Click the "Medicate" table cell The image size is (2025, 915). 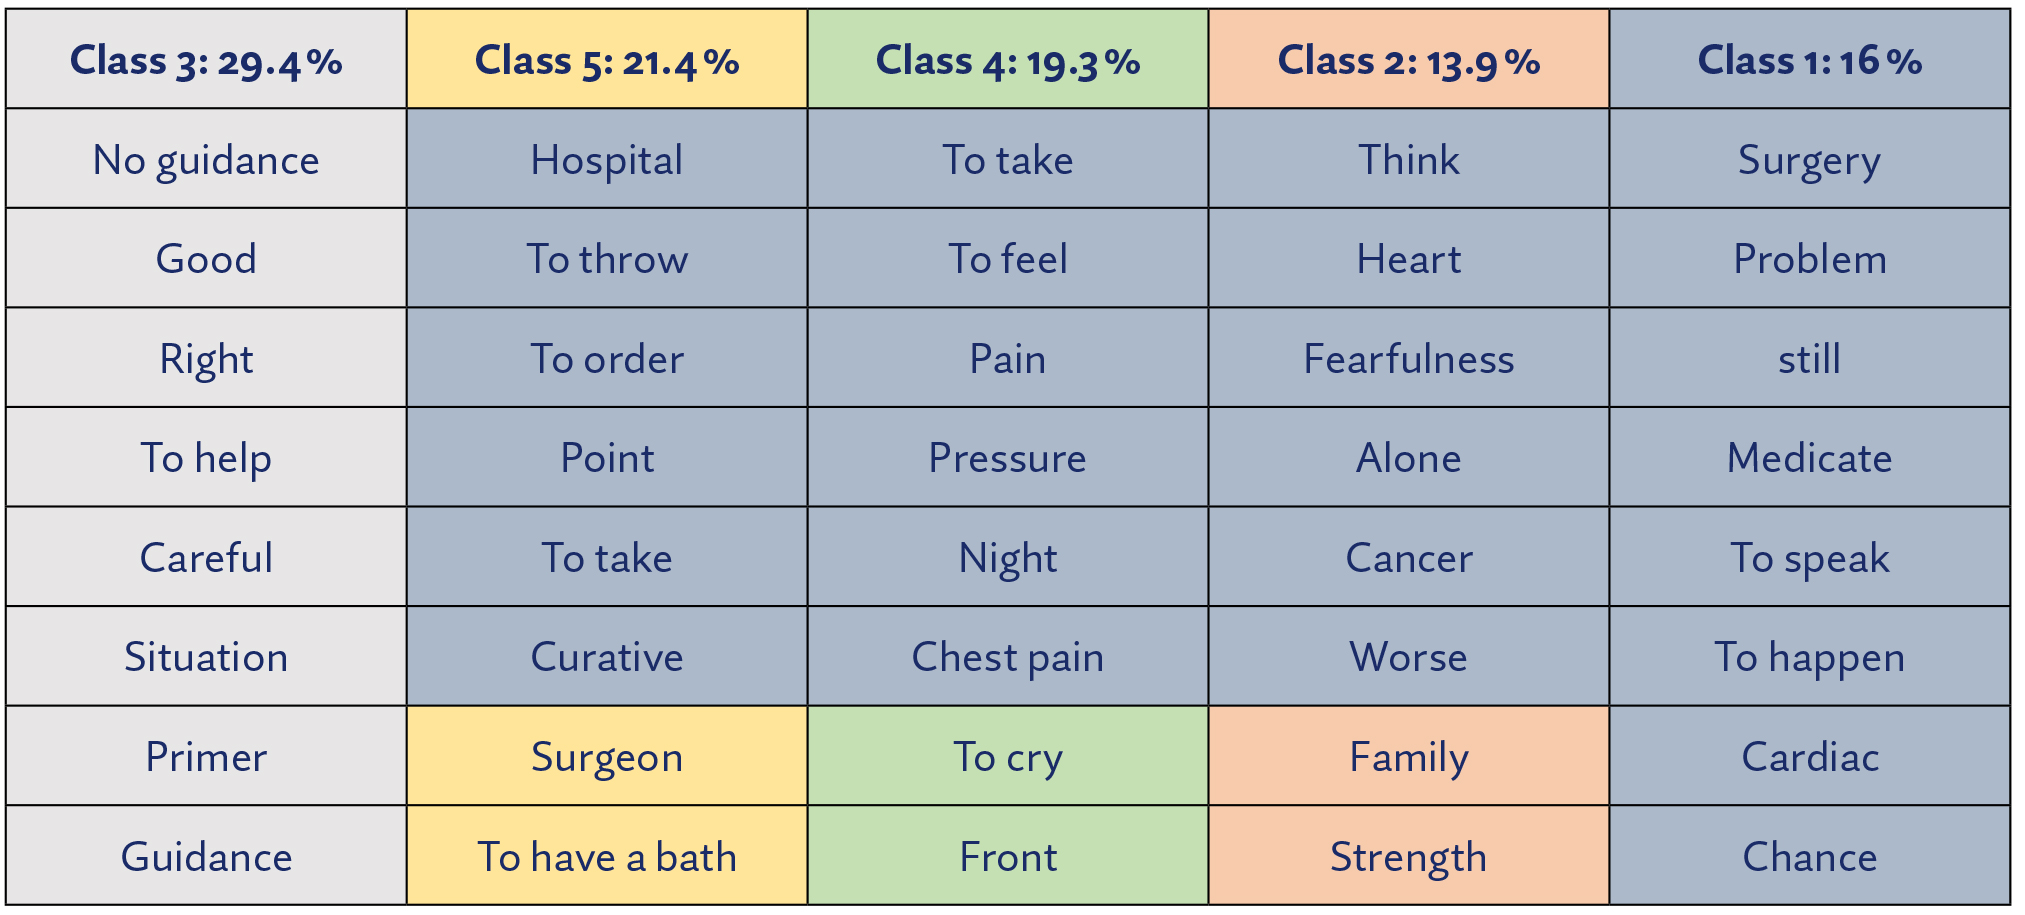pyautogui.click(x=1810, y=458)
